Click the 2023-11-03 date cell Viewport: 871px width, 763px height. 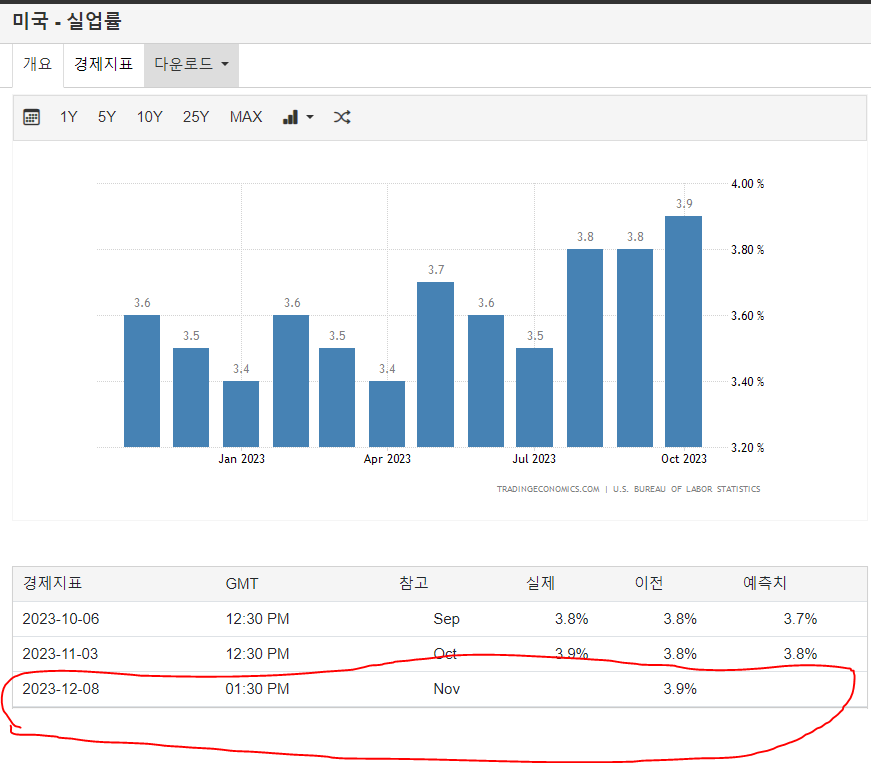61,654
